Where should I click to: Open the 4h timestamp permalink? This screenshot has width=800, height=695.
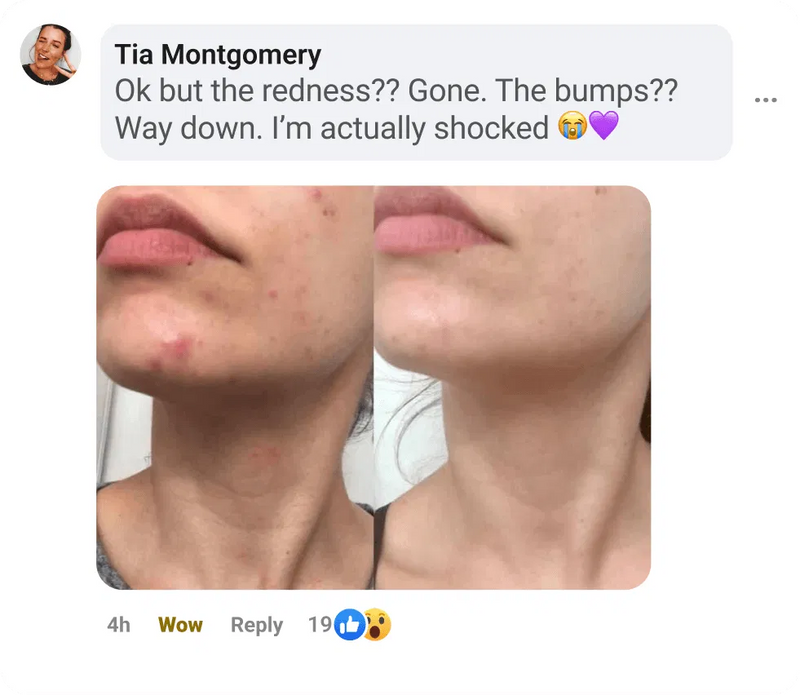[x=118, y=625]
